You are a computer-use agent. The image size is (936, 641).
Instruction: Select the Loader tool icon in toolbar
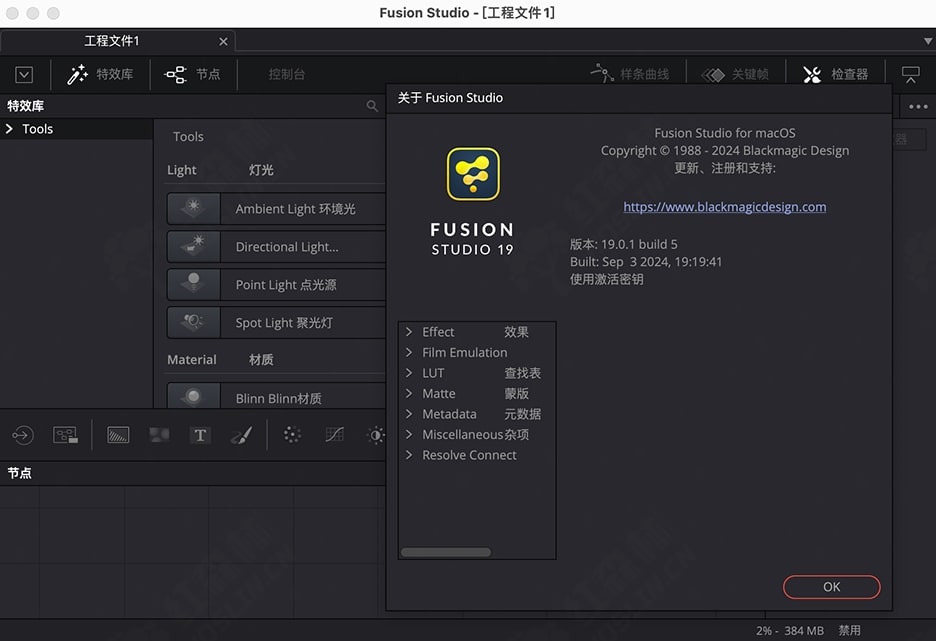click(x=23, y=435)
